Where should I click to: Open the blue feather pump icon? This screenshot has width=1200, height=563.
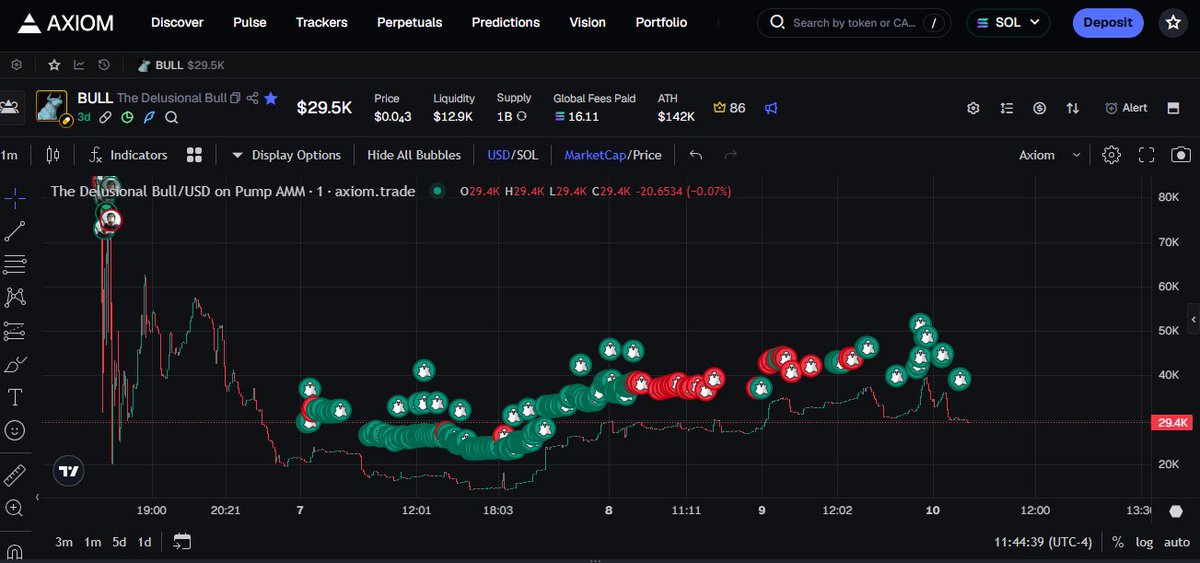[150, 117]
